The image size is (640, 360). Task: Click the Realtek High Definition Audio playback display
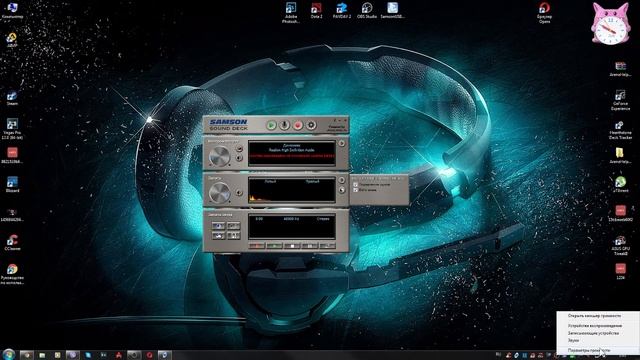coord(292,153)
